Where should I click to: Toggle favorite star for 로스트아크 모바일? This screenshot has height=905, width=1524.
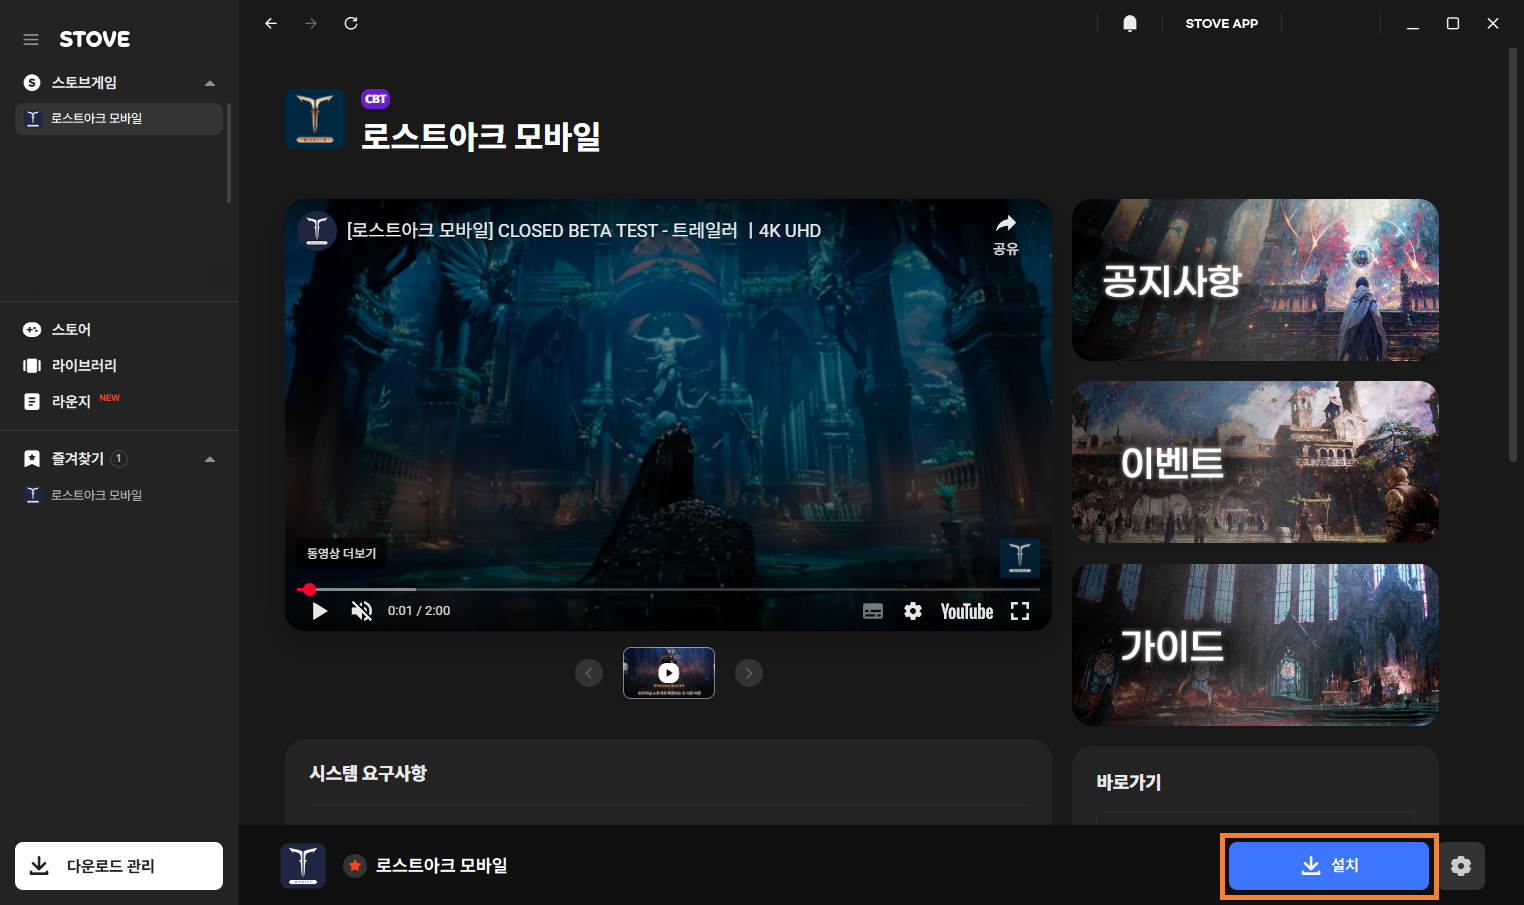pyautogui.click(x=355, y=866)
